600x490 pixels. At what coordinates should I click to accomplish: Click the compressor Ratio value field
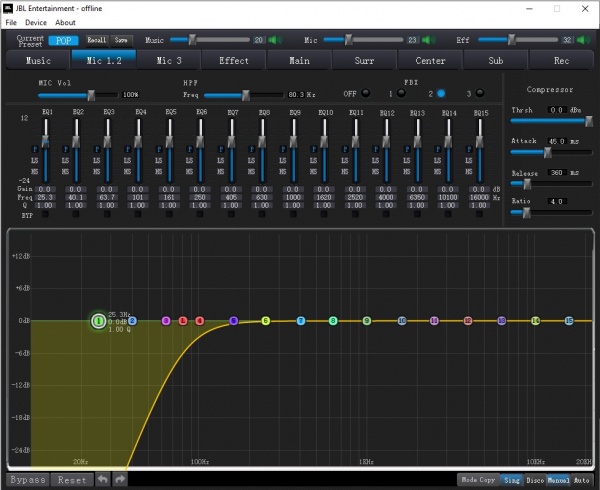coord(557,201)
